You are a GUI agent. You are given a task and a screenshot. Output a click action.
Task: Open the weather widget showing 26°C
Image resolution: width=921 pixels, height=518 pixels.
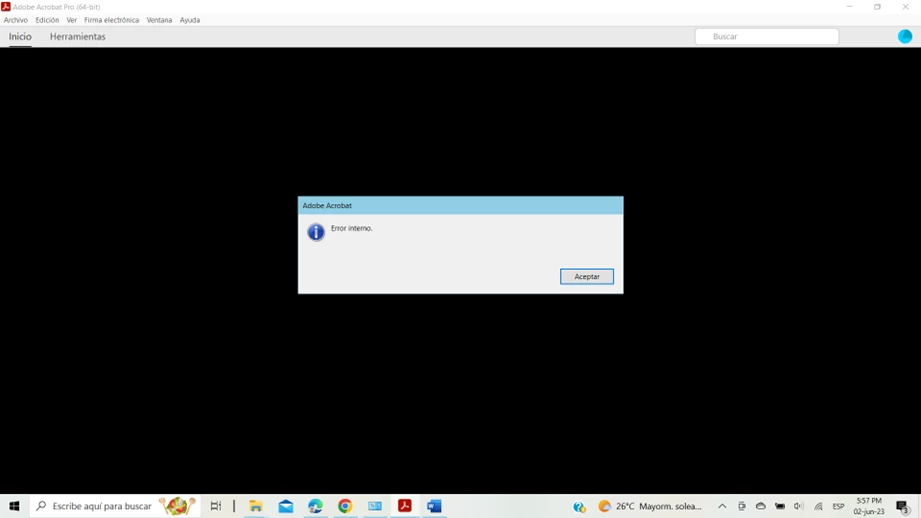650,506
